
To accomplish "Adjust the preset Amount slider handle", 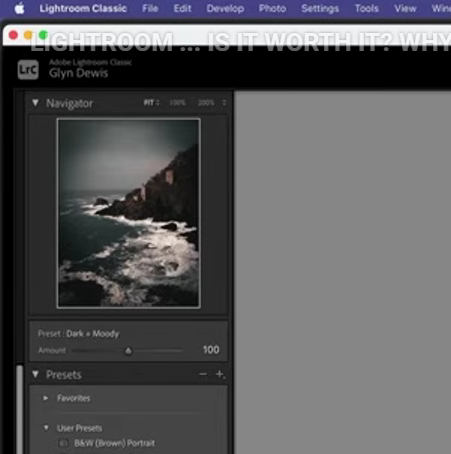I will [128, 351].
